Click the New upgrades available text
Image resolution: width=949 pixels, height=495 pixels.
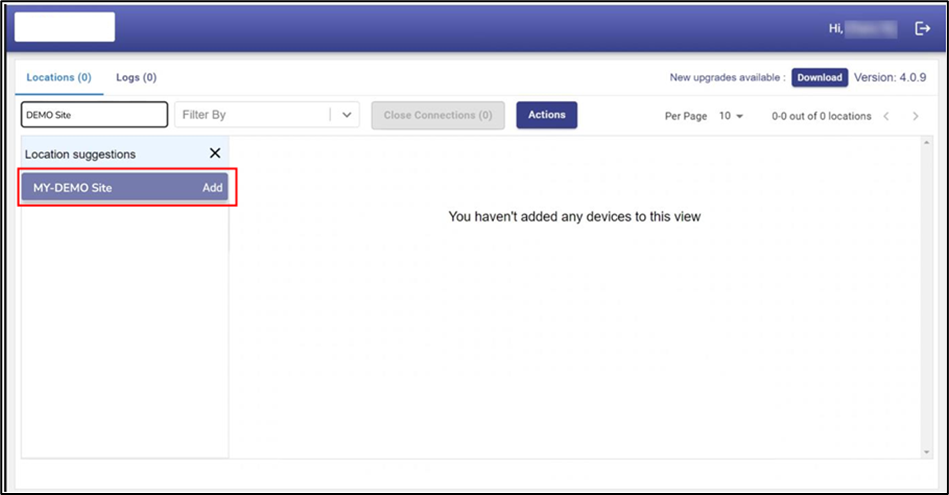tap(727, 78)
